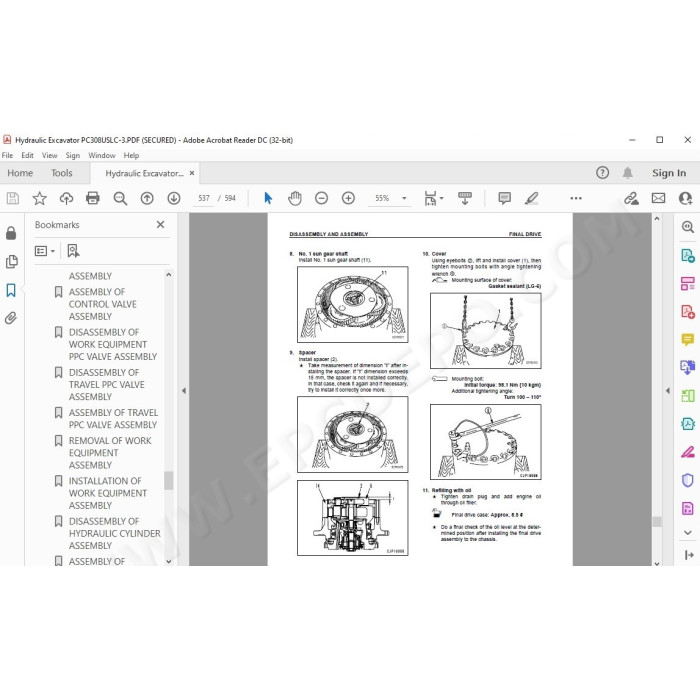Expand more tools chevron in right pane
700x700 pixels.
click(688, 532)
